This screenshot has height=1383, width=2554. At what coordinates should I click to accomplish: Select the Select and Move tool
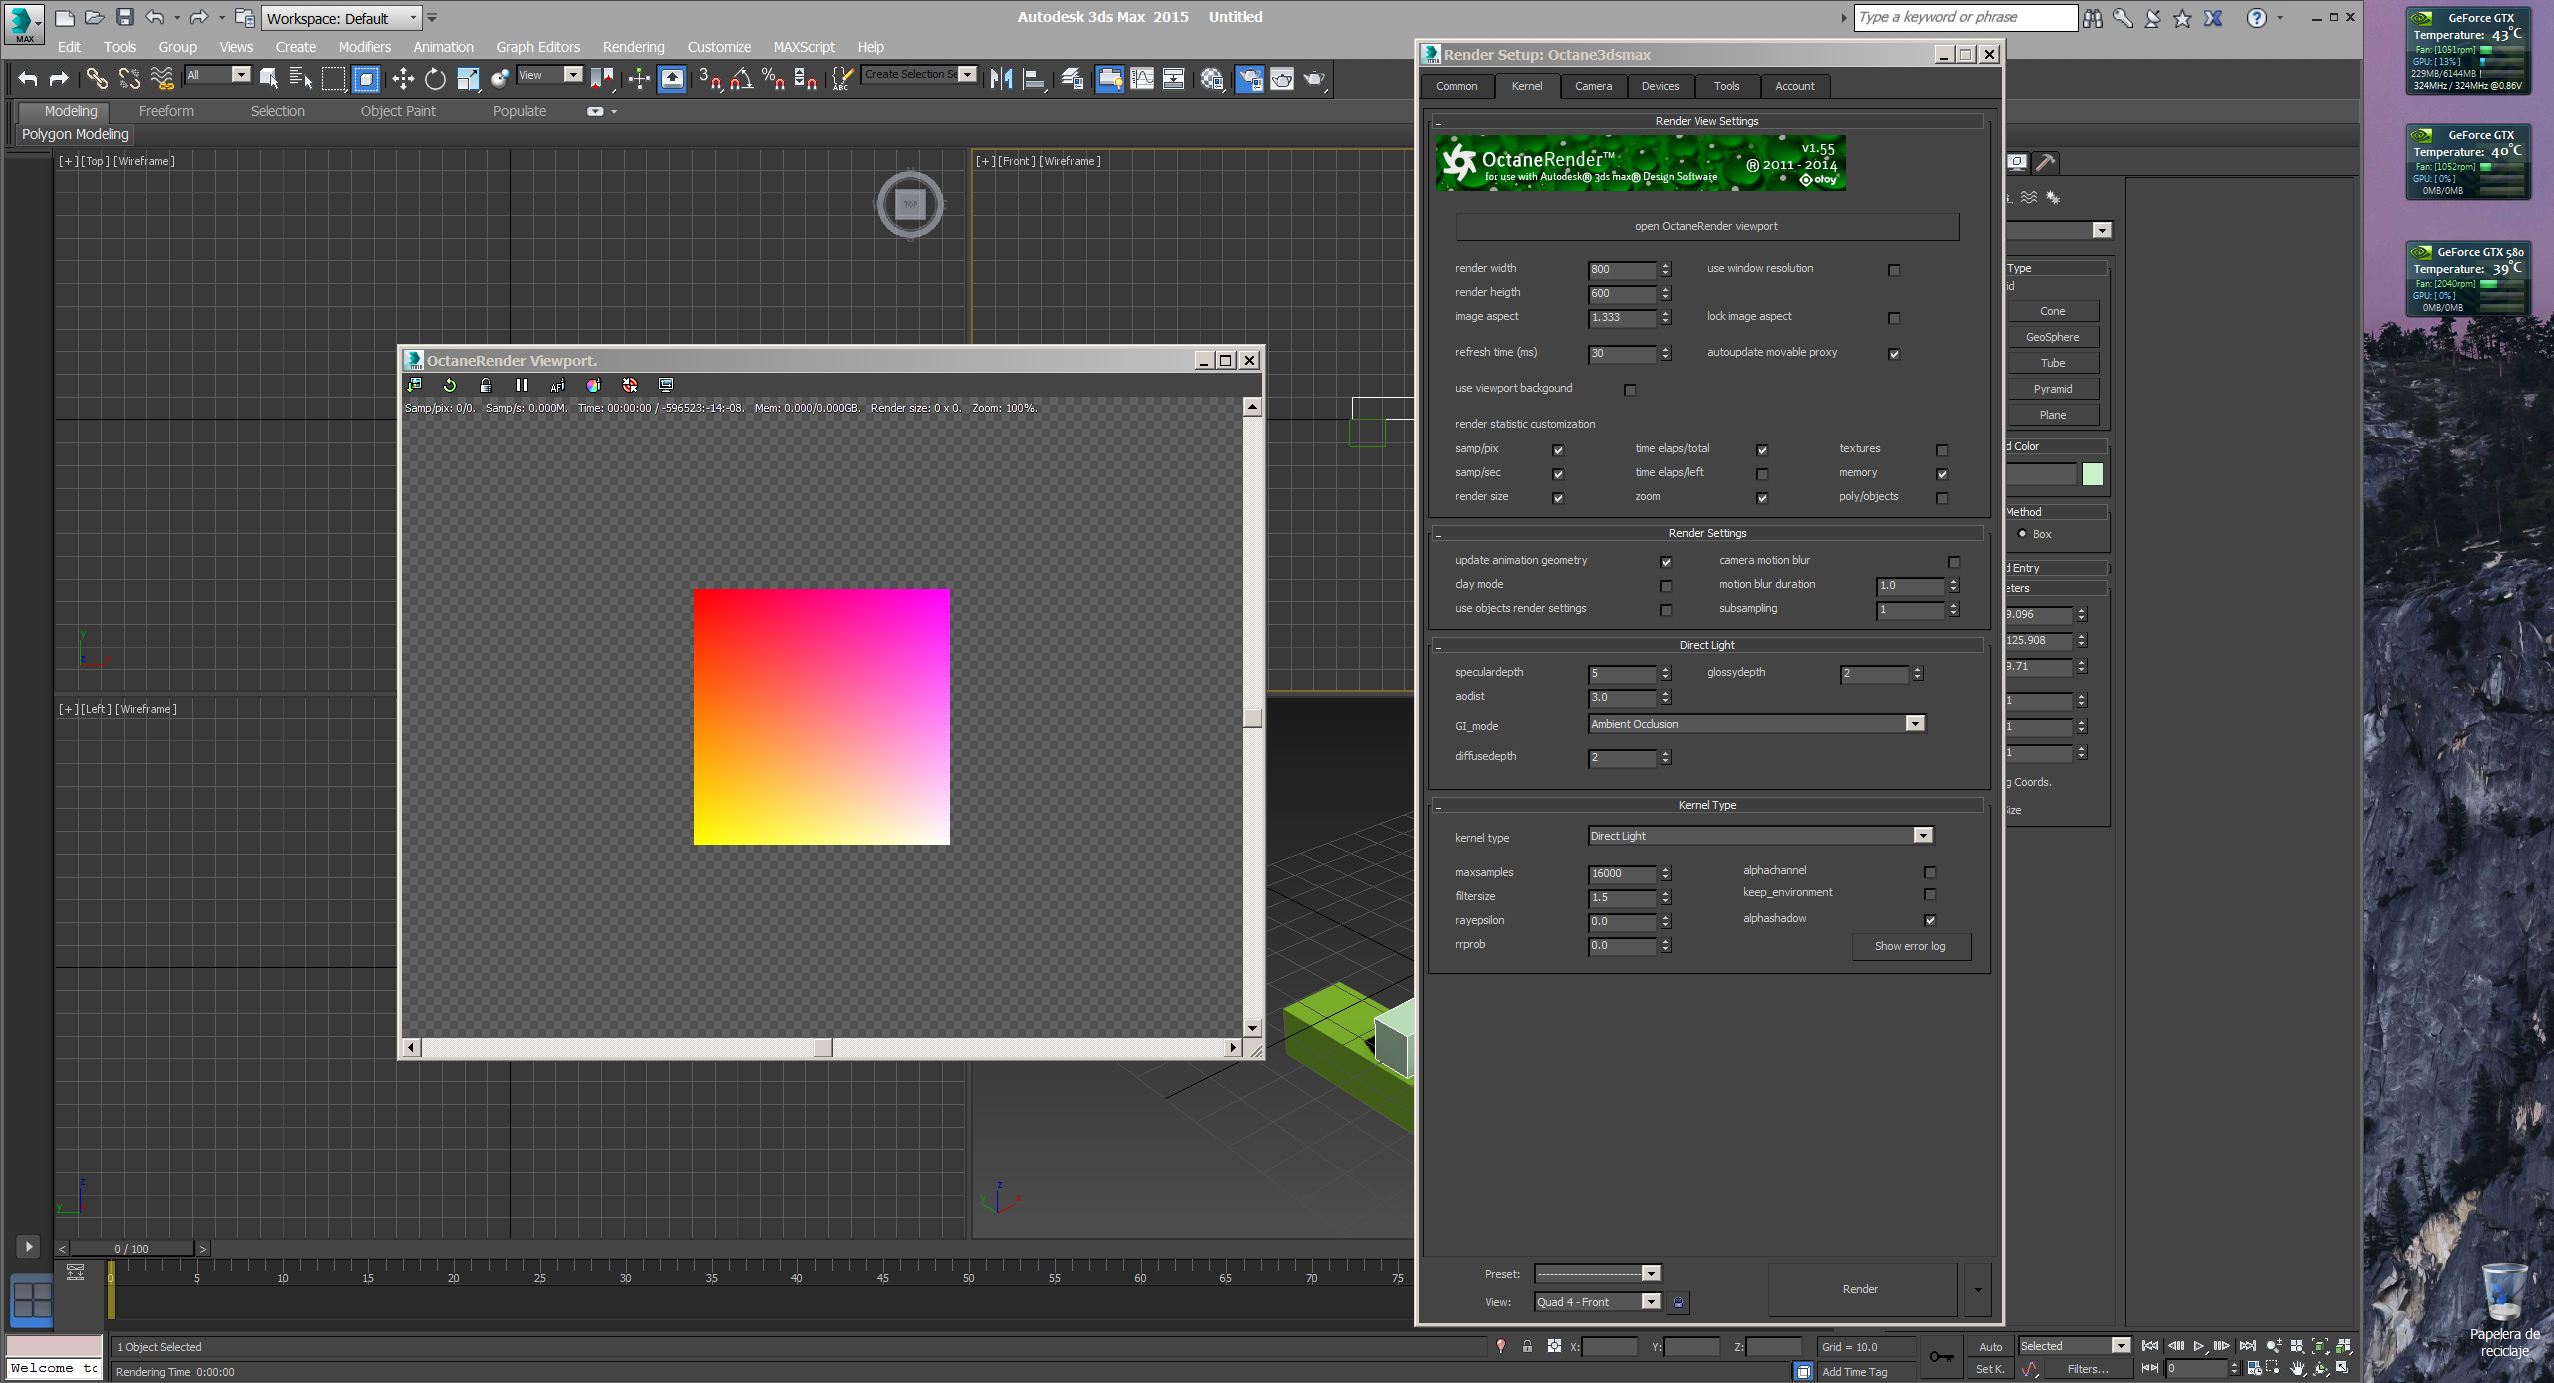(403, 79)
